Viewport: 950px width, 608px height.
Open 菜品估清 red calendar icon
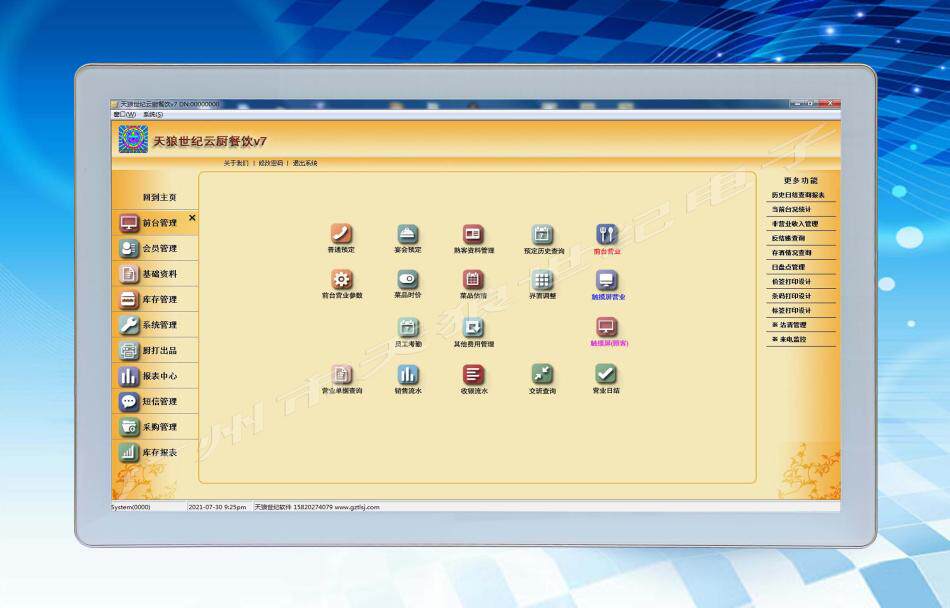(x=473, y=280)
